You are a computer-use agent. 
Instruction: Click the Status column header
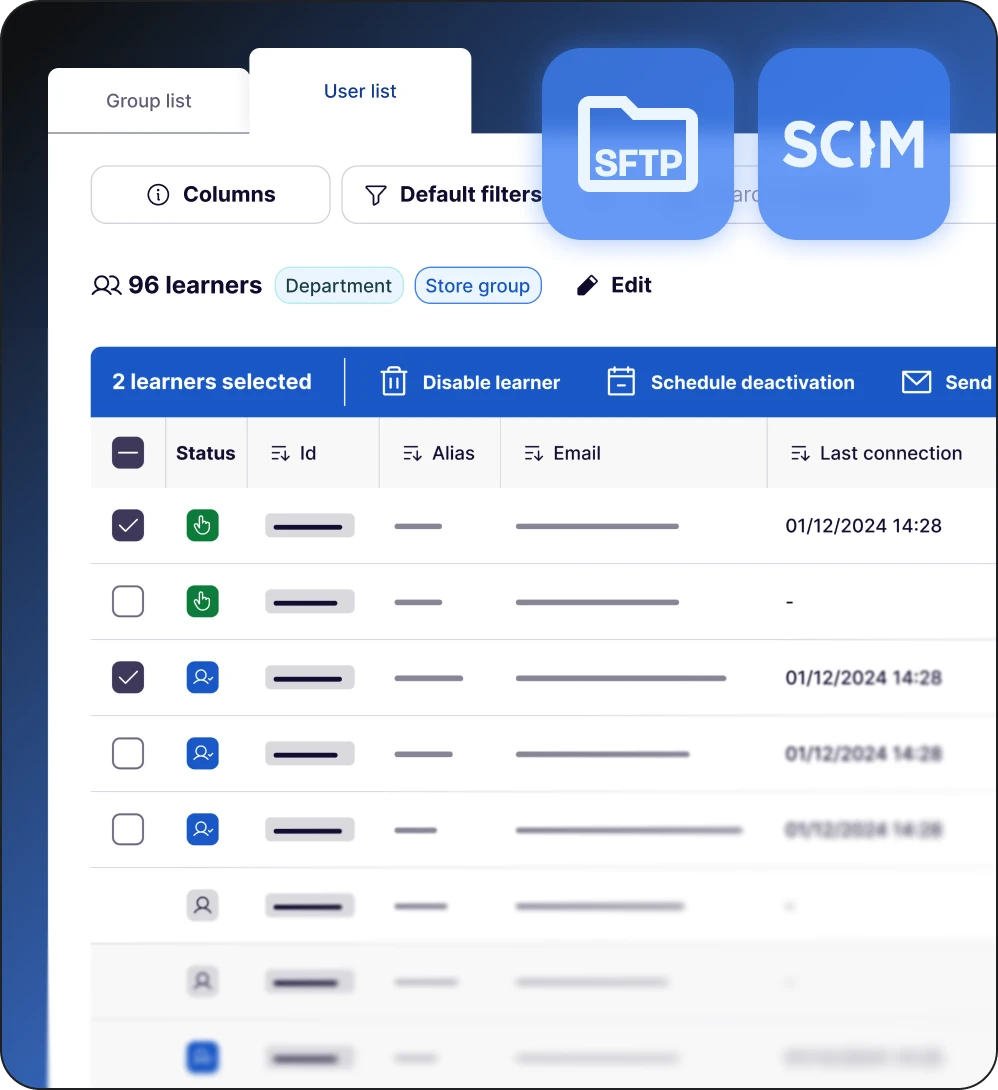coord(206,453)
